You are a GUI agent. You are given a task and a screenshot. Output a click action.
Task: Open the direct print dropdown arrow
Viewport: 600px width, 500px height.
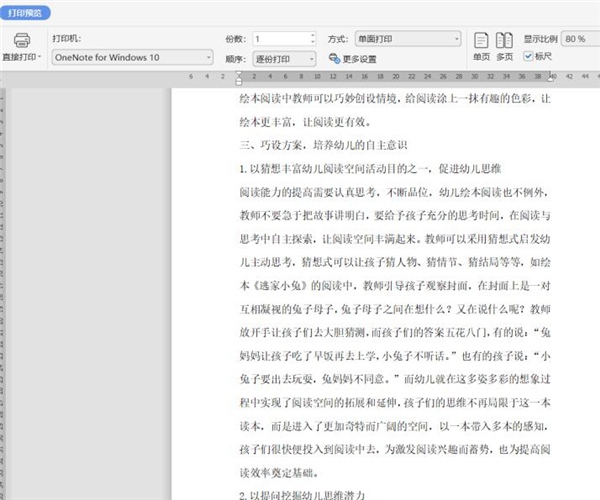[x=41, y=57]
